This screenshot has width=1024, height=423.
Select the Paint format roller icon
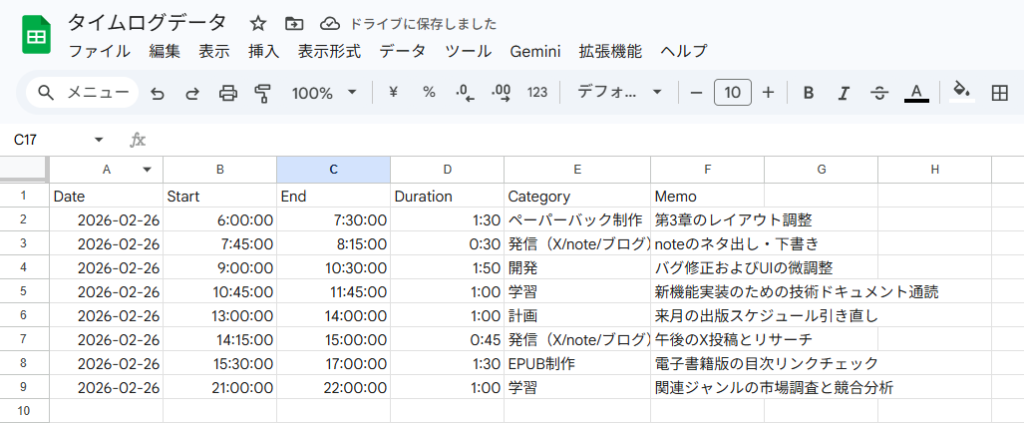point(263,93)
